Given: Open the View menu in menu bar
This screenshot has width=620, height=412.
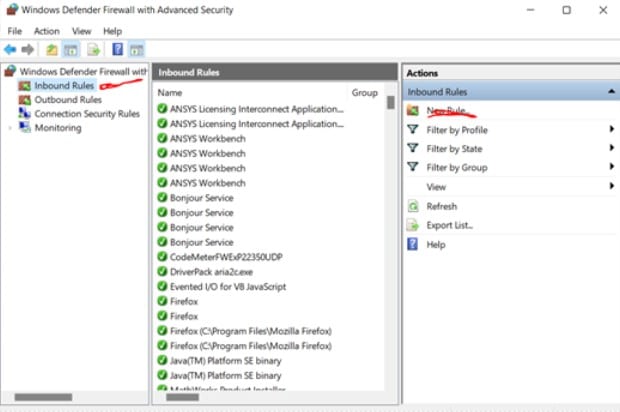Looking at the screenshot, I should [x=81, y=31].
